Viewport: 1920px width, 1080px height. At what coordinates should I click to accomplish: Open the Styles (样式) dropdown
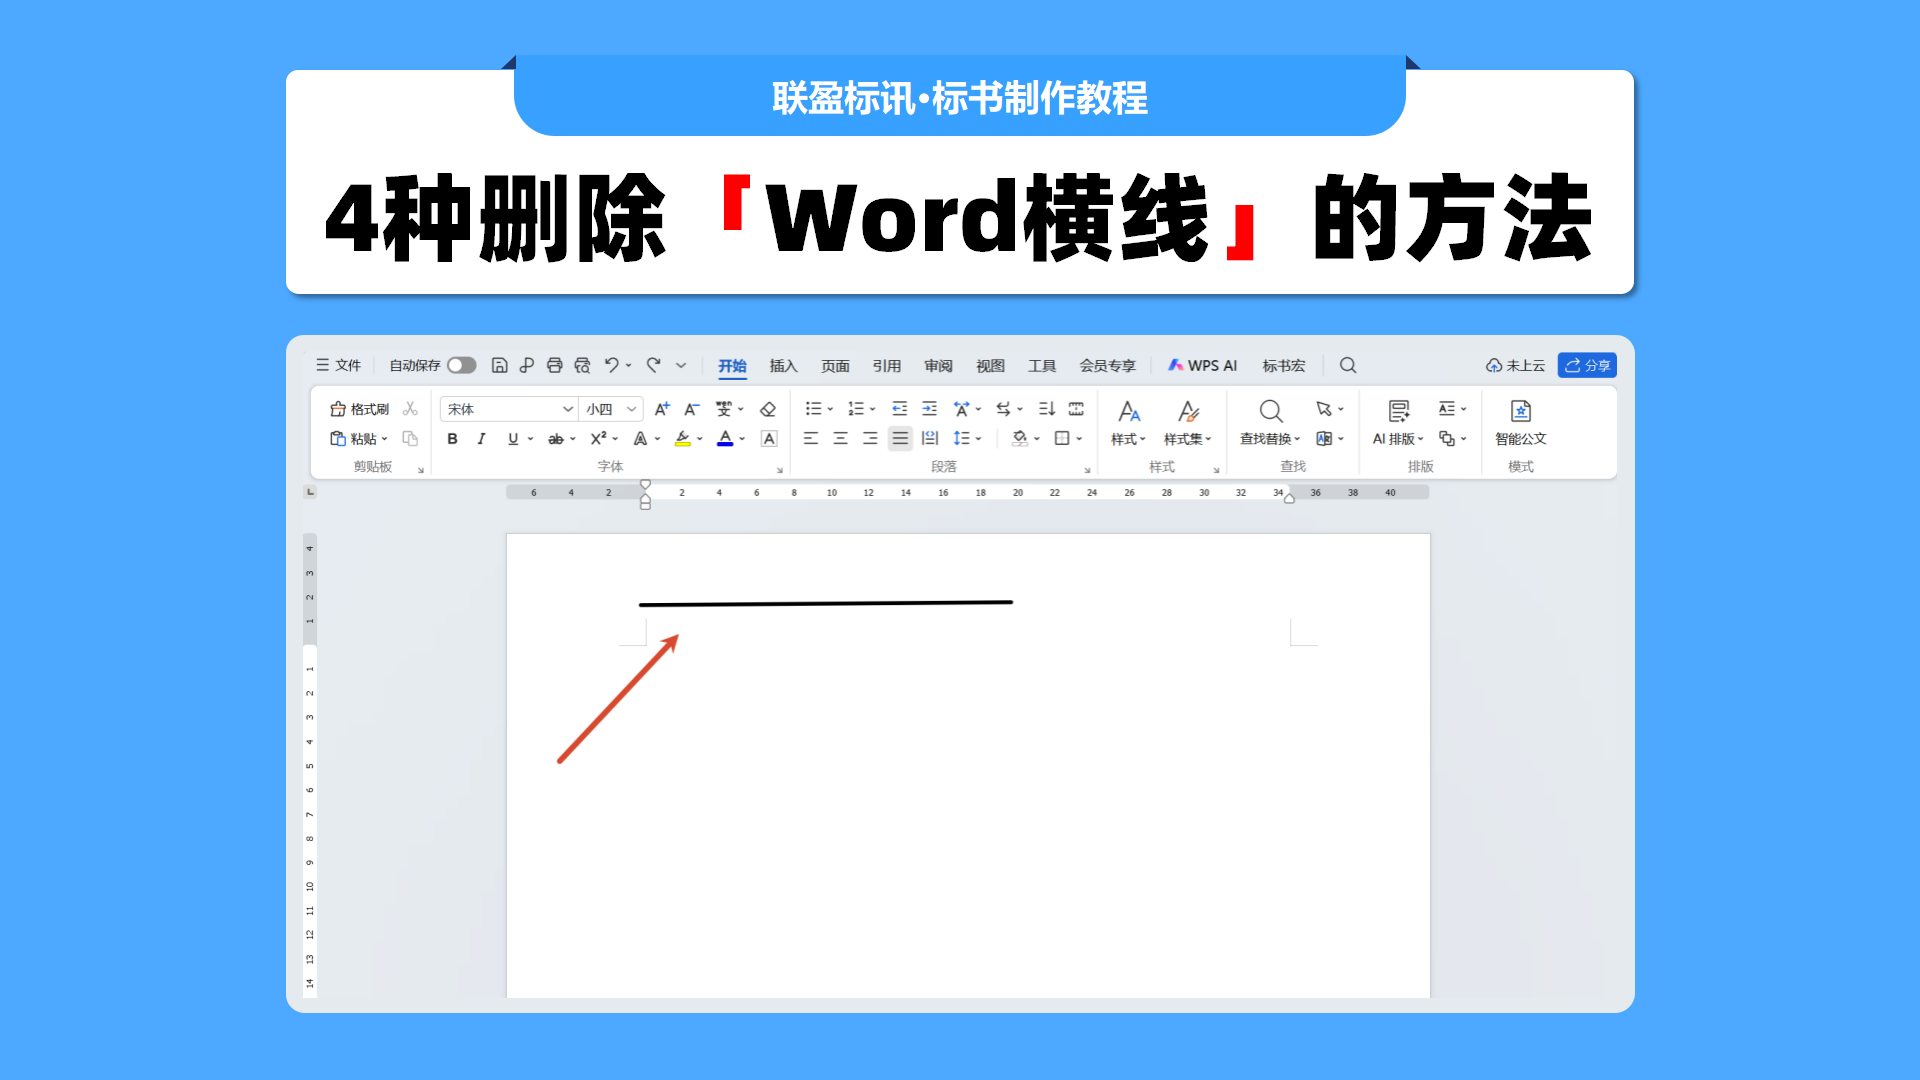1129,423
